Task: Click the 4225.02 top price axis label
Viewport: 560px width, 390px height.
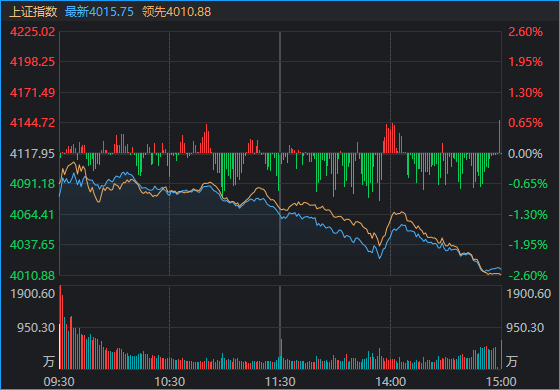Action: pos(32,32)
